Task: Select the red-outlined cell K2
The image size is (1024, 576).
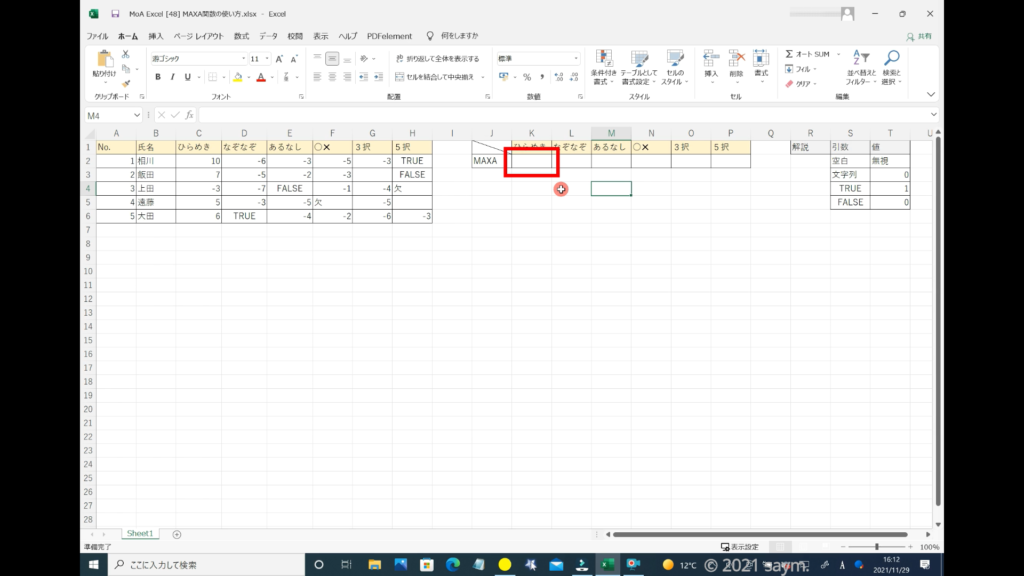Action: (x=531, y=160)
